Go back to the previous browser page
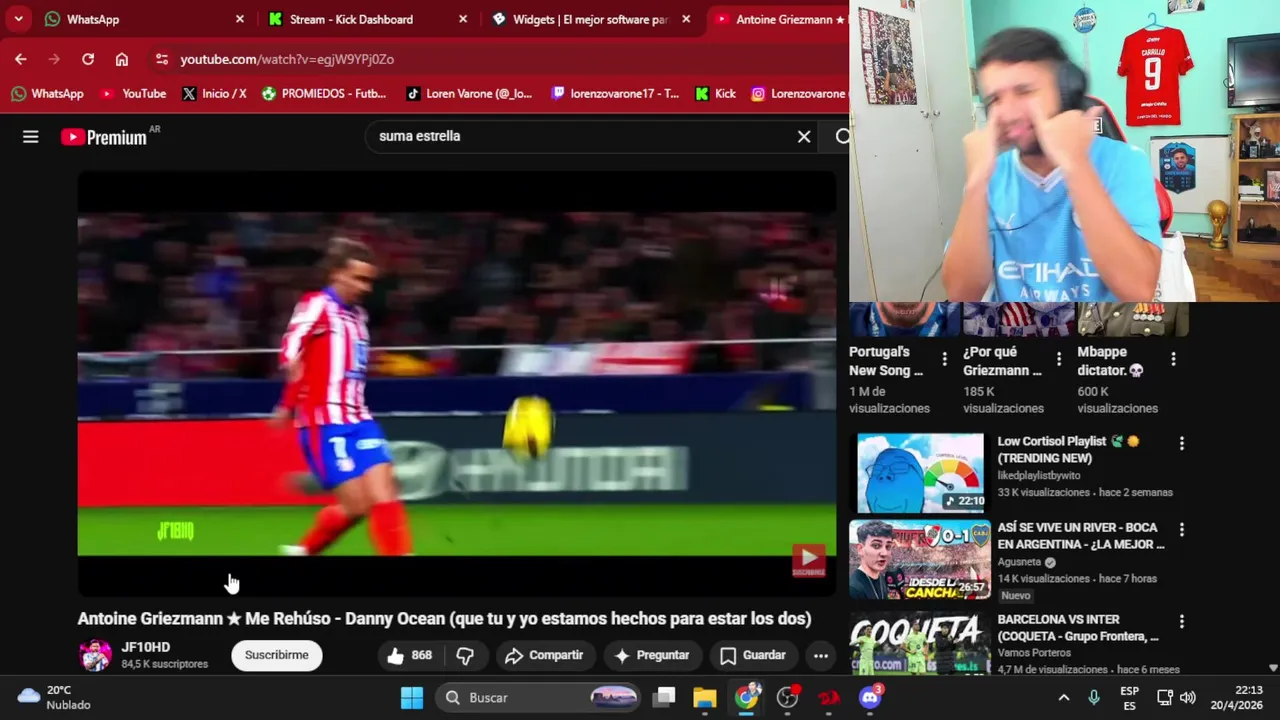1280x720 pixels. click(21, 59)
